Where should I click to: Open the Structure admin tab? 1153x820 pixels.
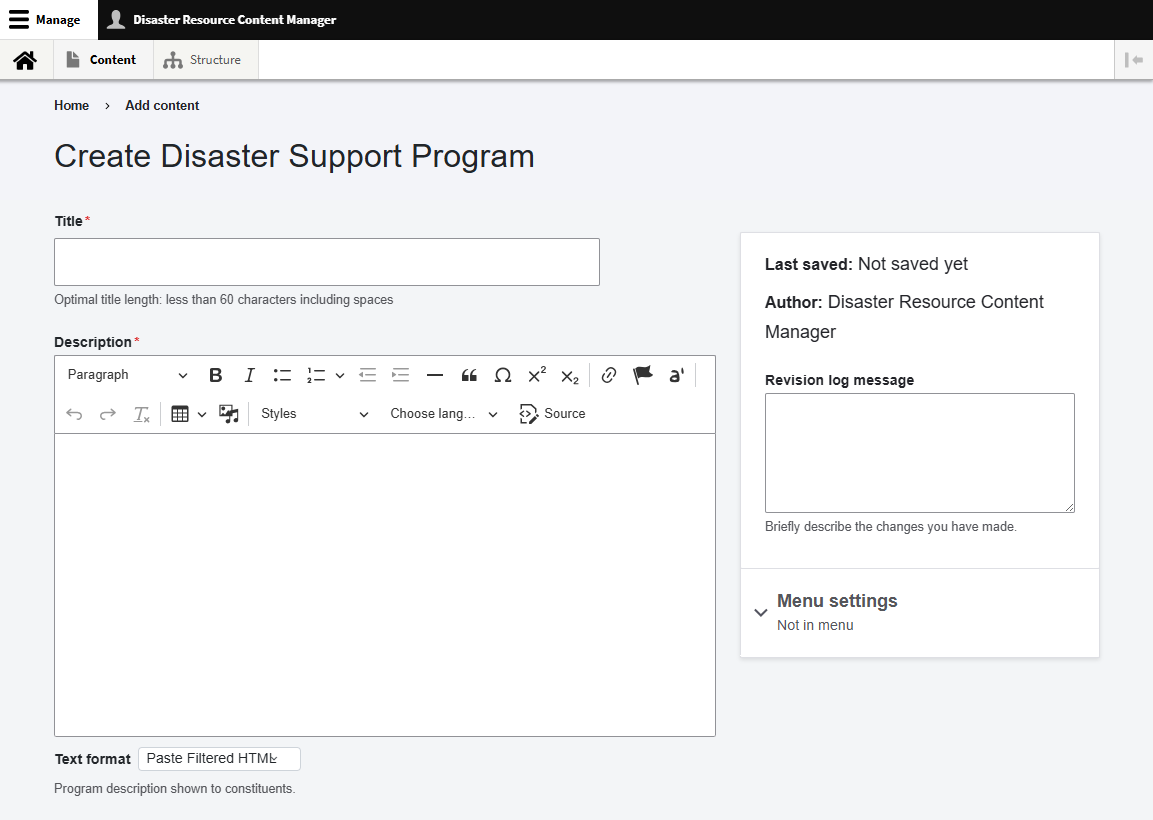205,60
